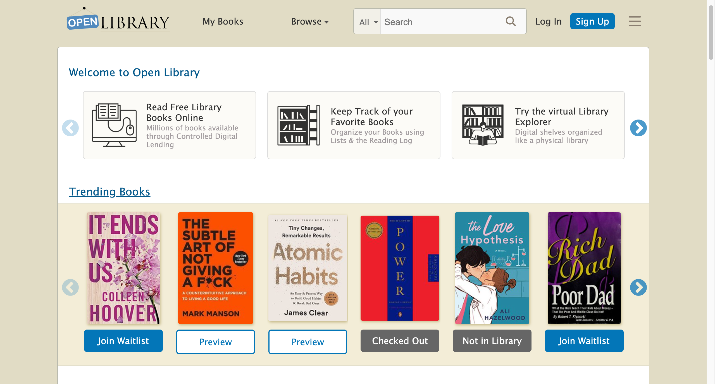Image resolution: width=715 pixels, height=384 pixels.
Task: Open The Love Hypothesis book cover
Action: tap(492, 268)
